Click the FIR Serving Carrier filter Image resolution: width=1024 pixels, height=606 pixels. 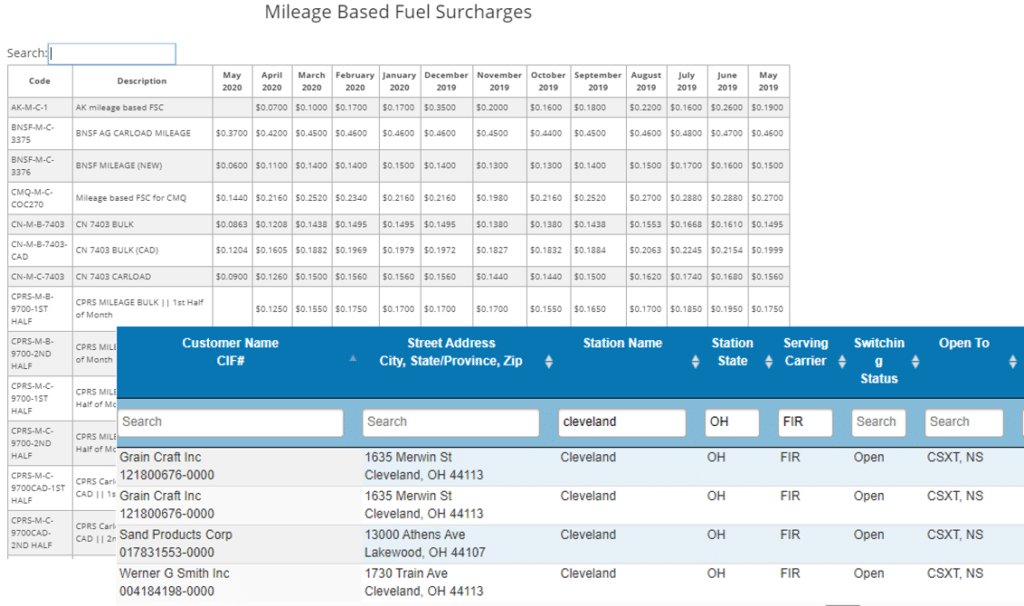click(x=805, y=422)
